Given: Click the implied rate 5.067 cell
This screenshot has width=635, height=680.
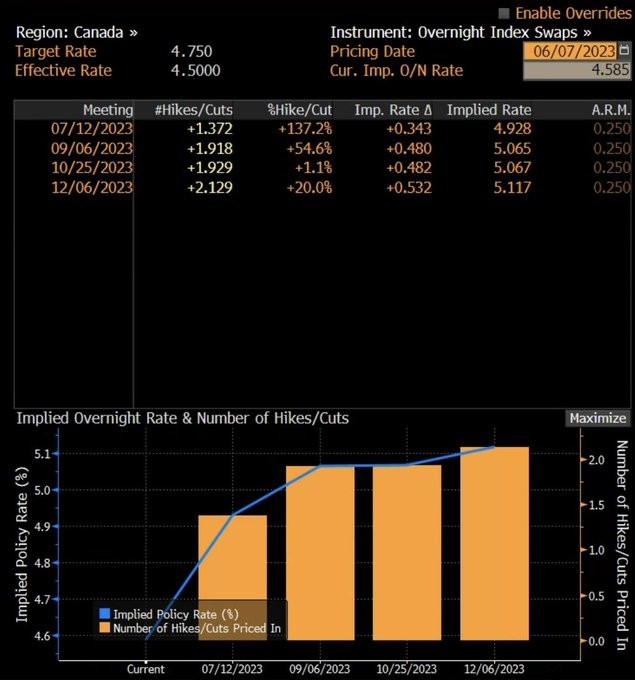Looking at the screenshot, I should 512,168.
